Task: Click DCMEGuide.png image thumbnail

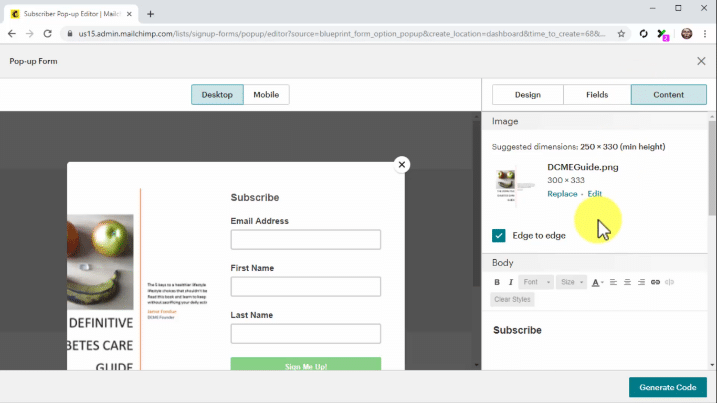Action: click(515, 186)
